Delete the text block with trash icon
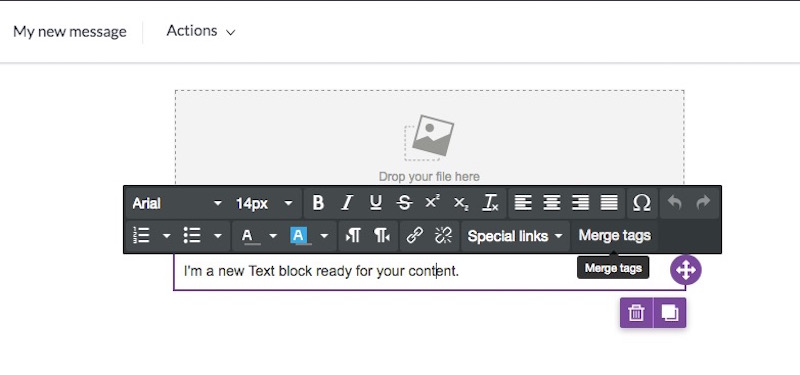The width and height of the screenshot is (800, 375). [x=636, y=313]
